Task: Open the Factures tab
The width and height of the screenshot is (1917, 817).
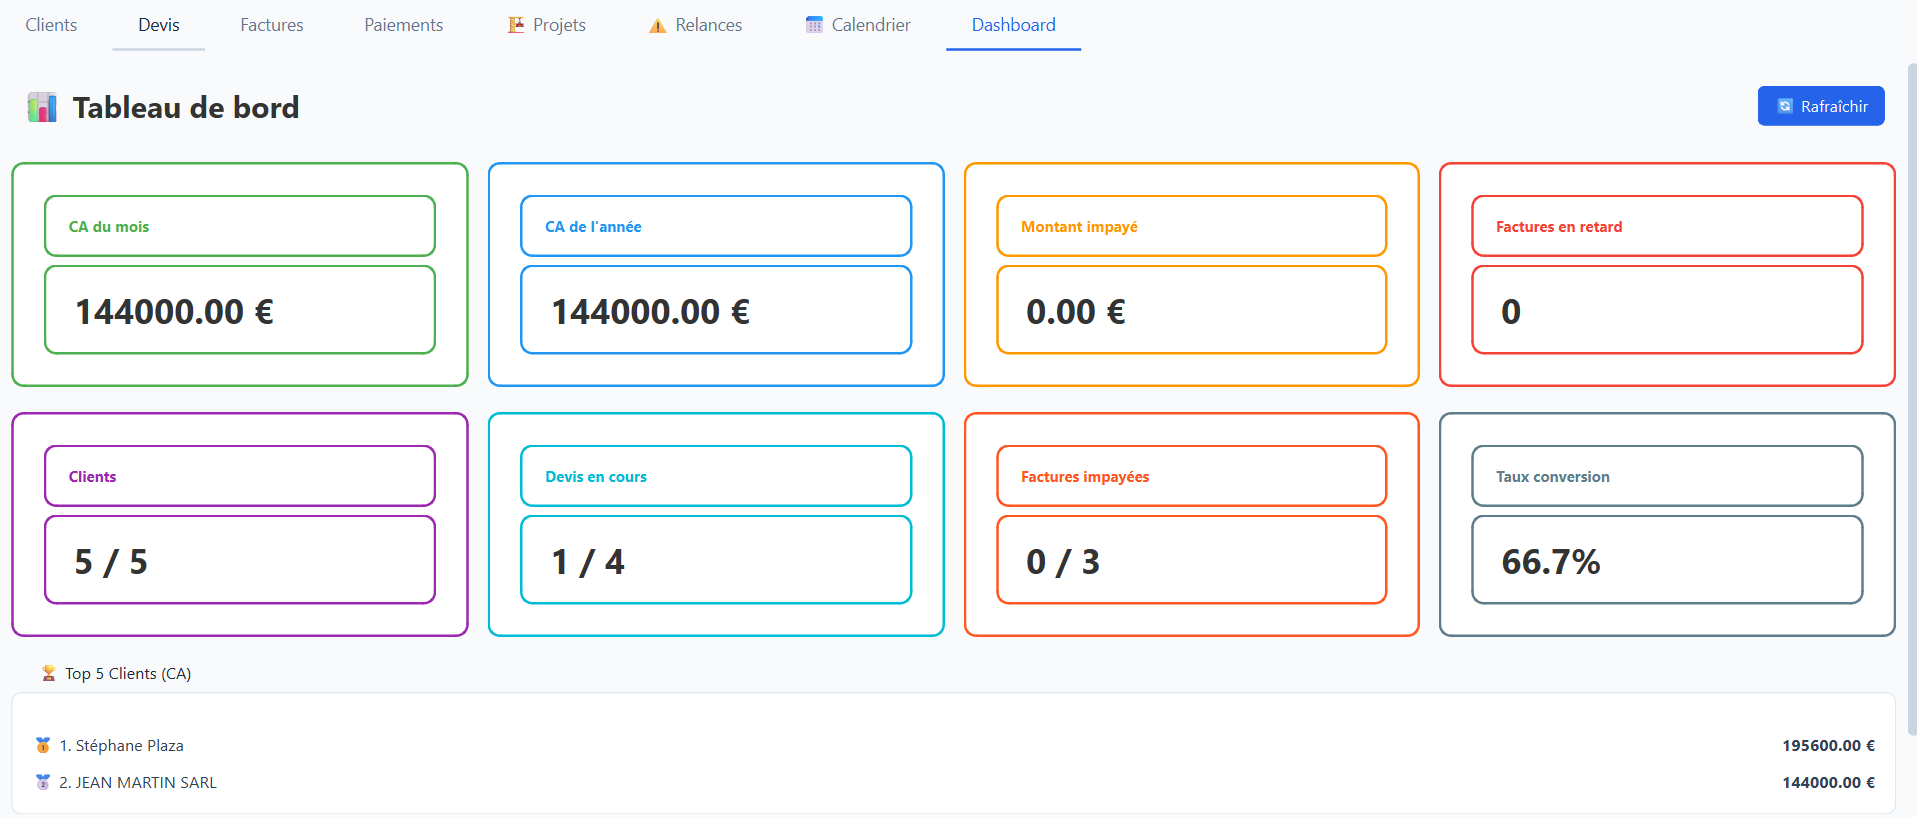Action: pos(272,25)
